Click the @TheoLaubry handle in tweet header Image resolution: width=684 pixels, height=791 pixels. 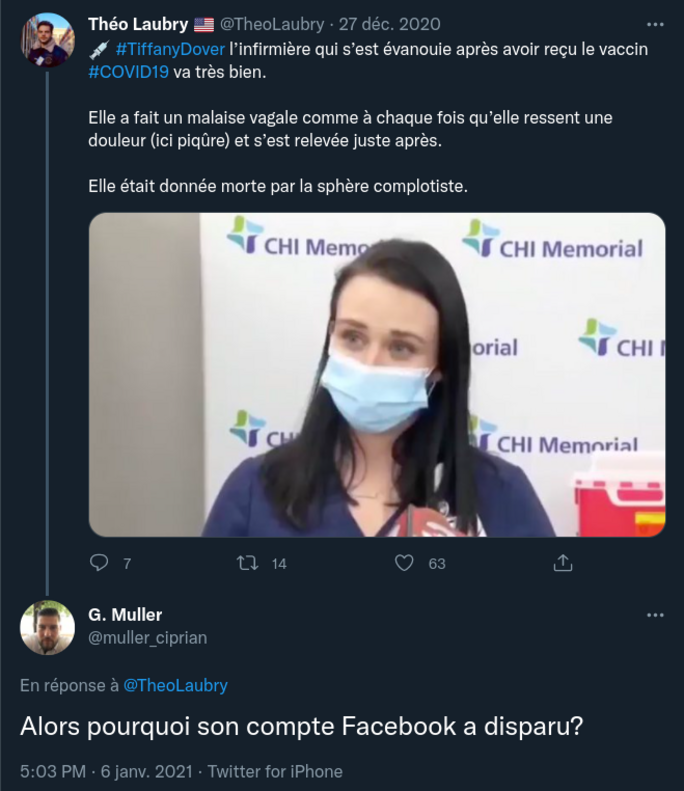click(271, 25)
